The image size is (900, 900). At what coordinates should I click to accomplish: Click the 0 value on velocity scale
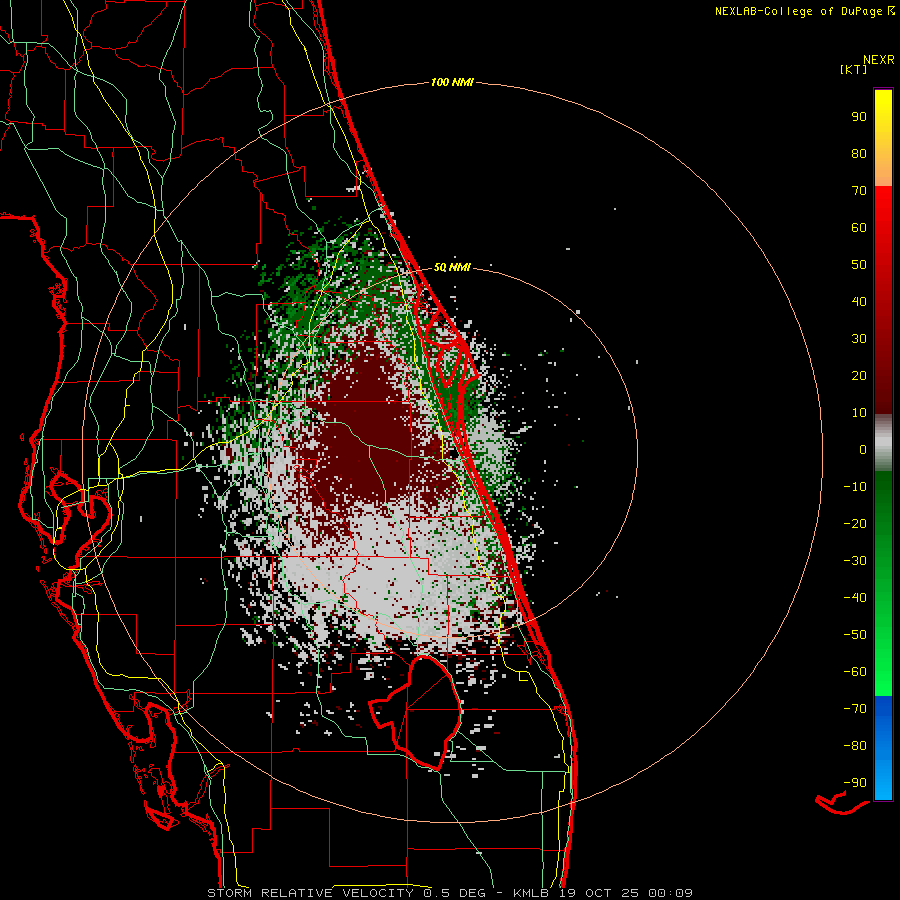tap(863, 449)
